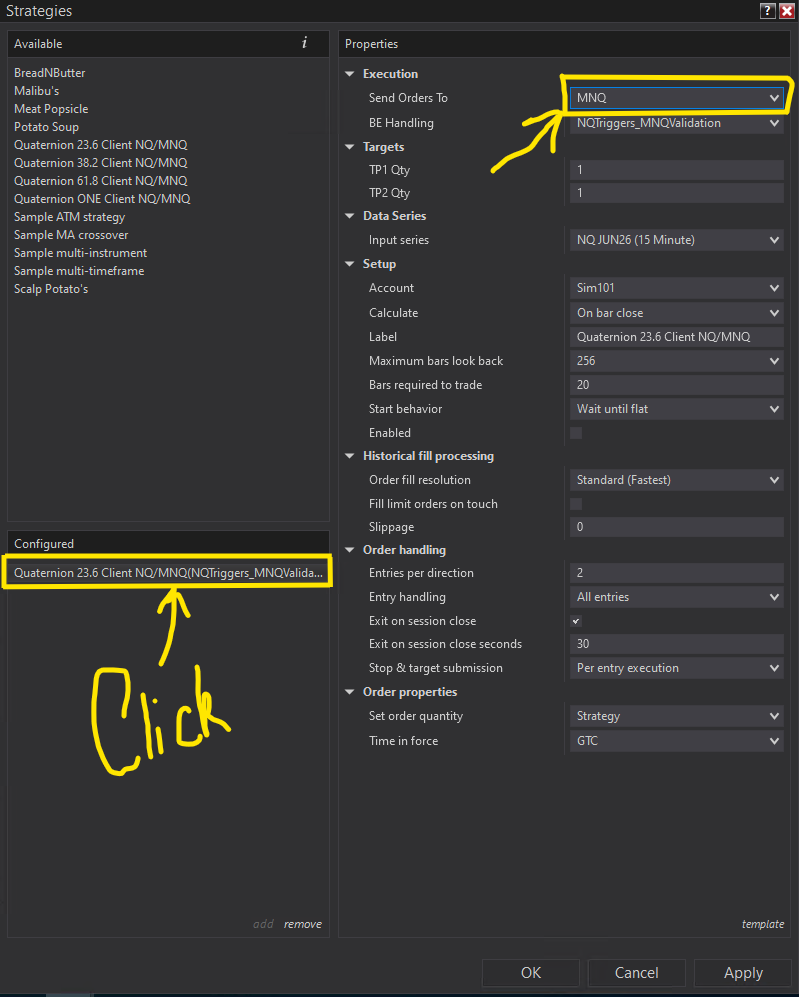Open Maximum bars look back dropdown
The height and width of the screenshot is (997, 799).
(676, 361)
